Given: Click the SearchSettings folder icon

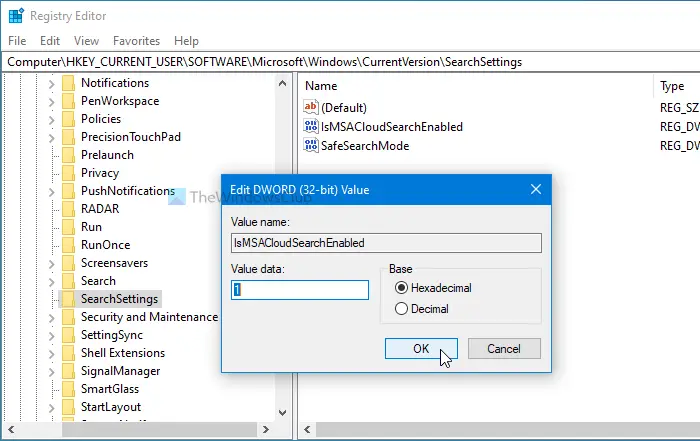Looking at the screenshot, I should pos(68,299).
